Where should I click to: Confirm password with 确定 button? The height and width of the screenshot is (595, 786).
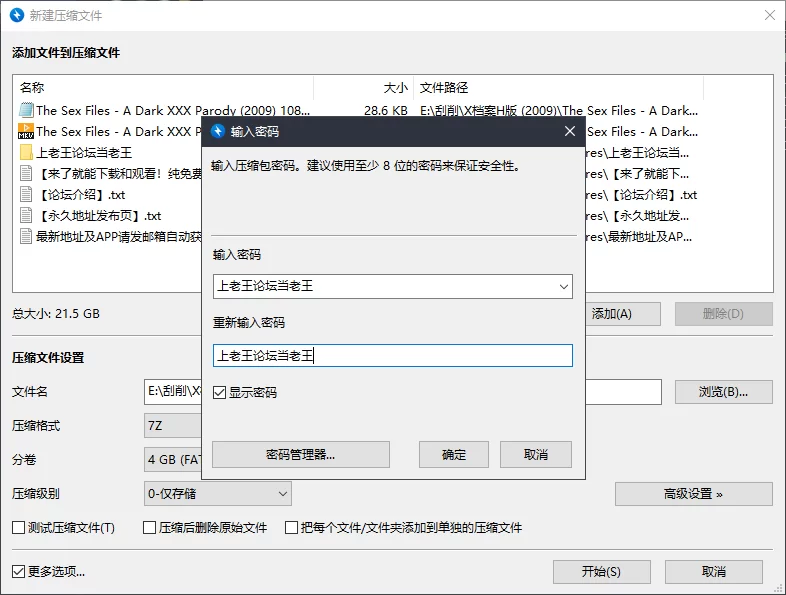(454, 455)
